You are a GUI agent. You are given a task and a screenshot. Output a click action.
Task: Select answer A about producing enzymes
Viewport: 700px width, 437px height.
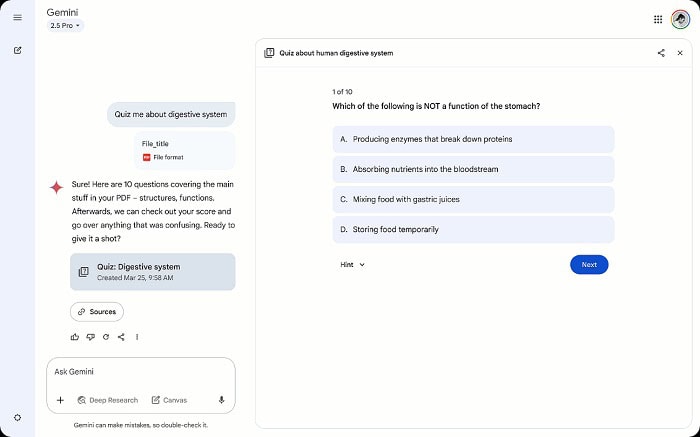(473, 139)
